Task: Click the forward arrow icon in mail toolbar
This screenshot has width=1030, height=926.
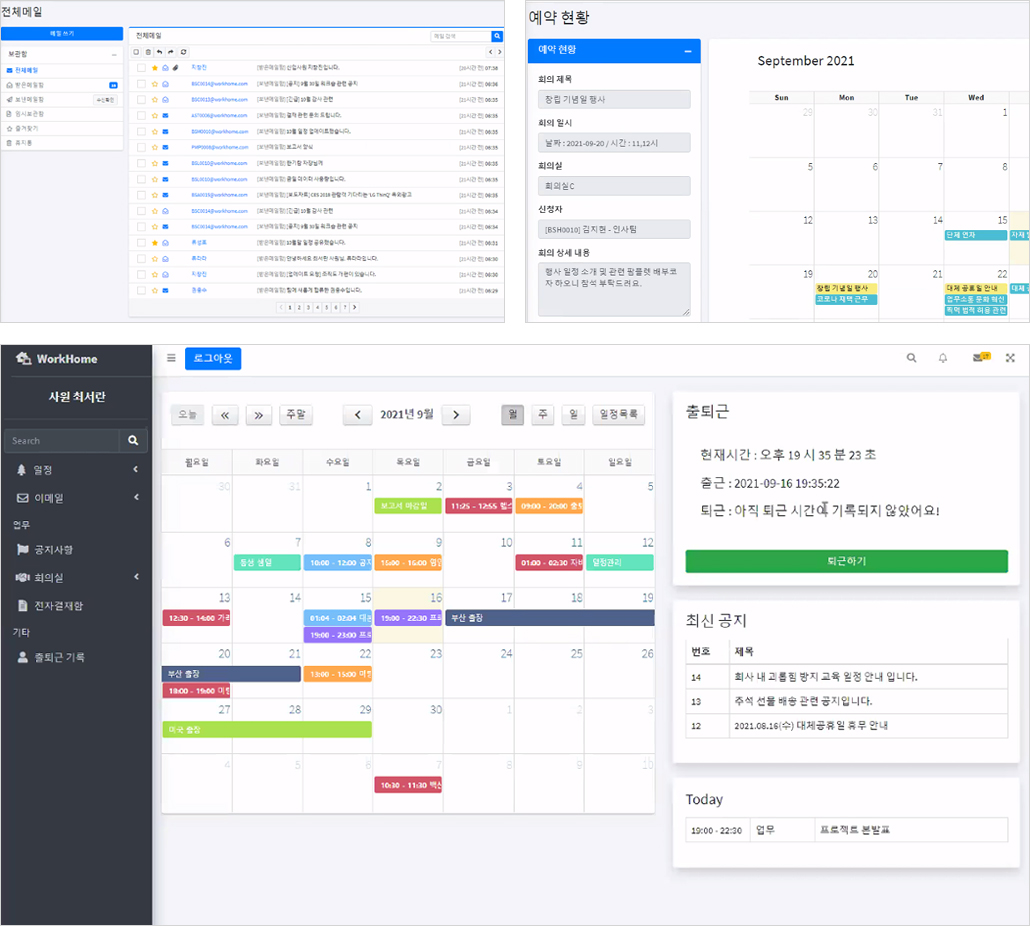Action: [171, 52]
